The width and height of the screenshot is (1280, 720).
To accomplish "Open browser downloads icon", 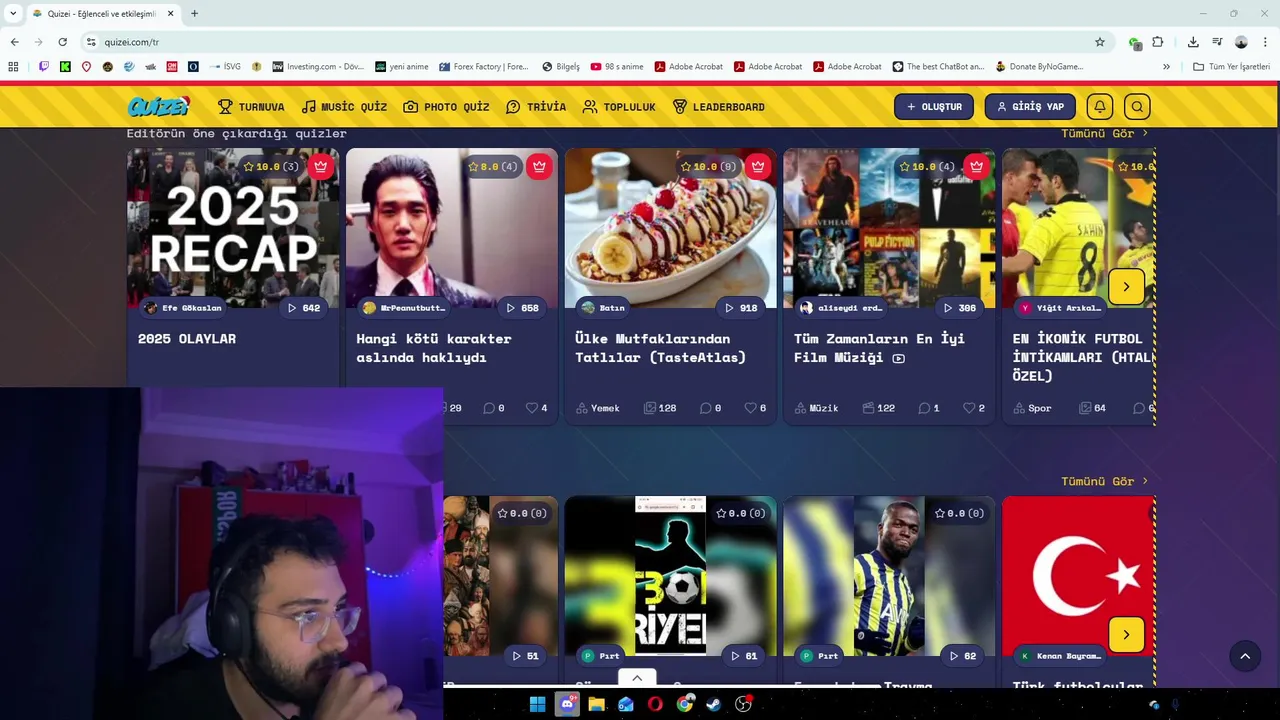I will [1193, 42].
